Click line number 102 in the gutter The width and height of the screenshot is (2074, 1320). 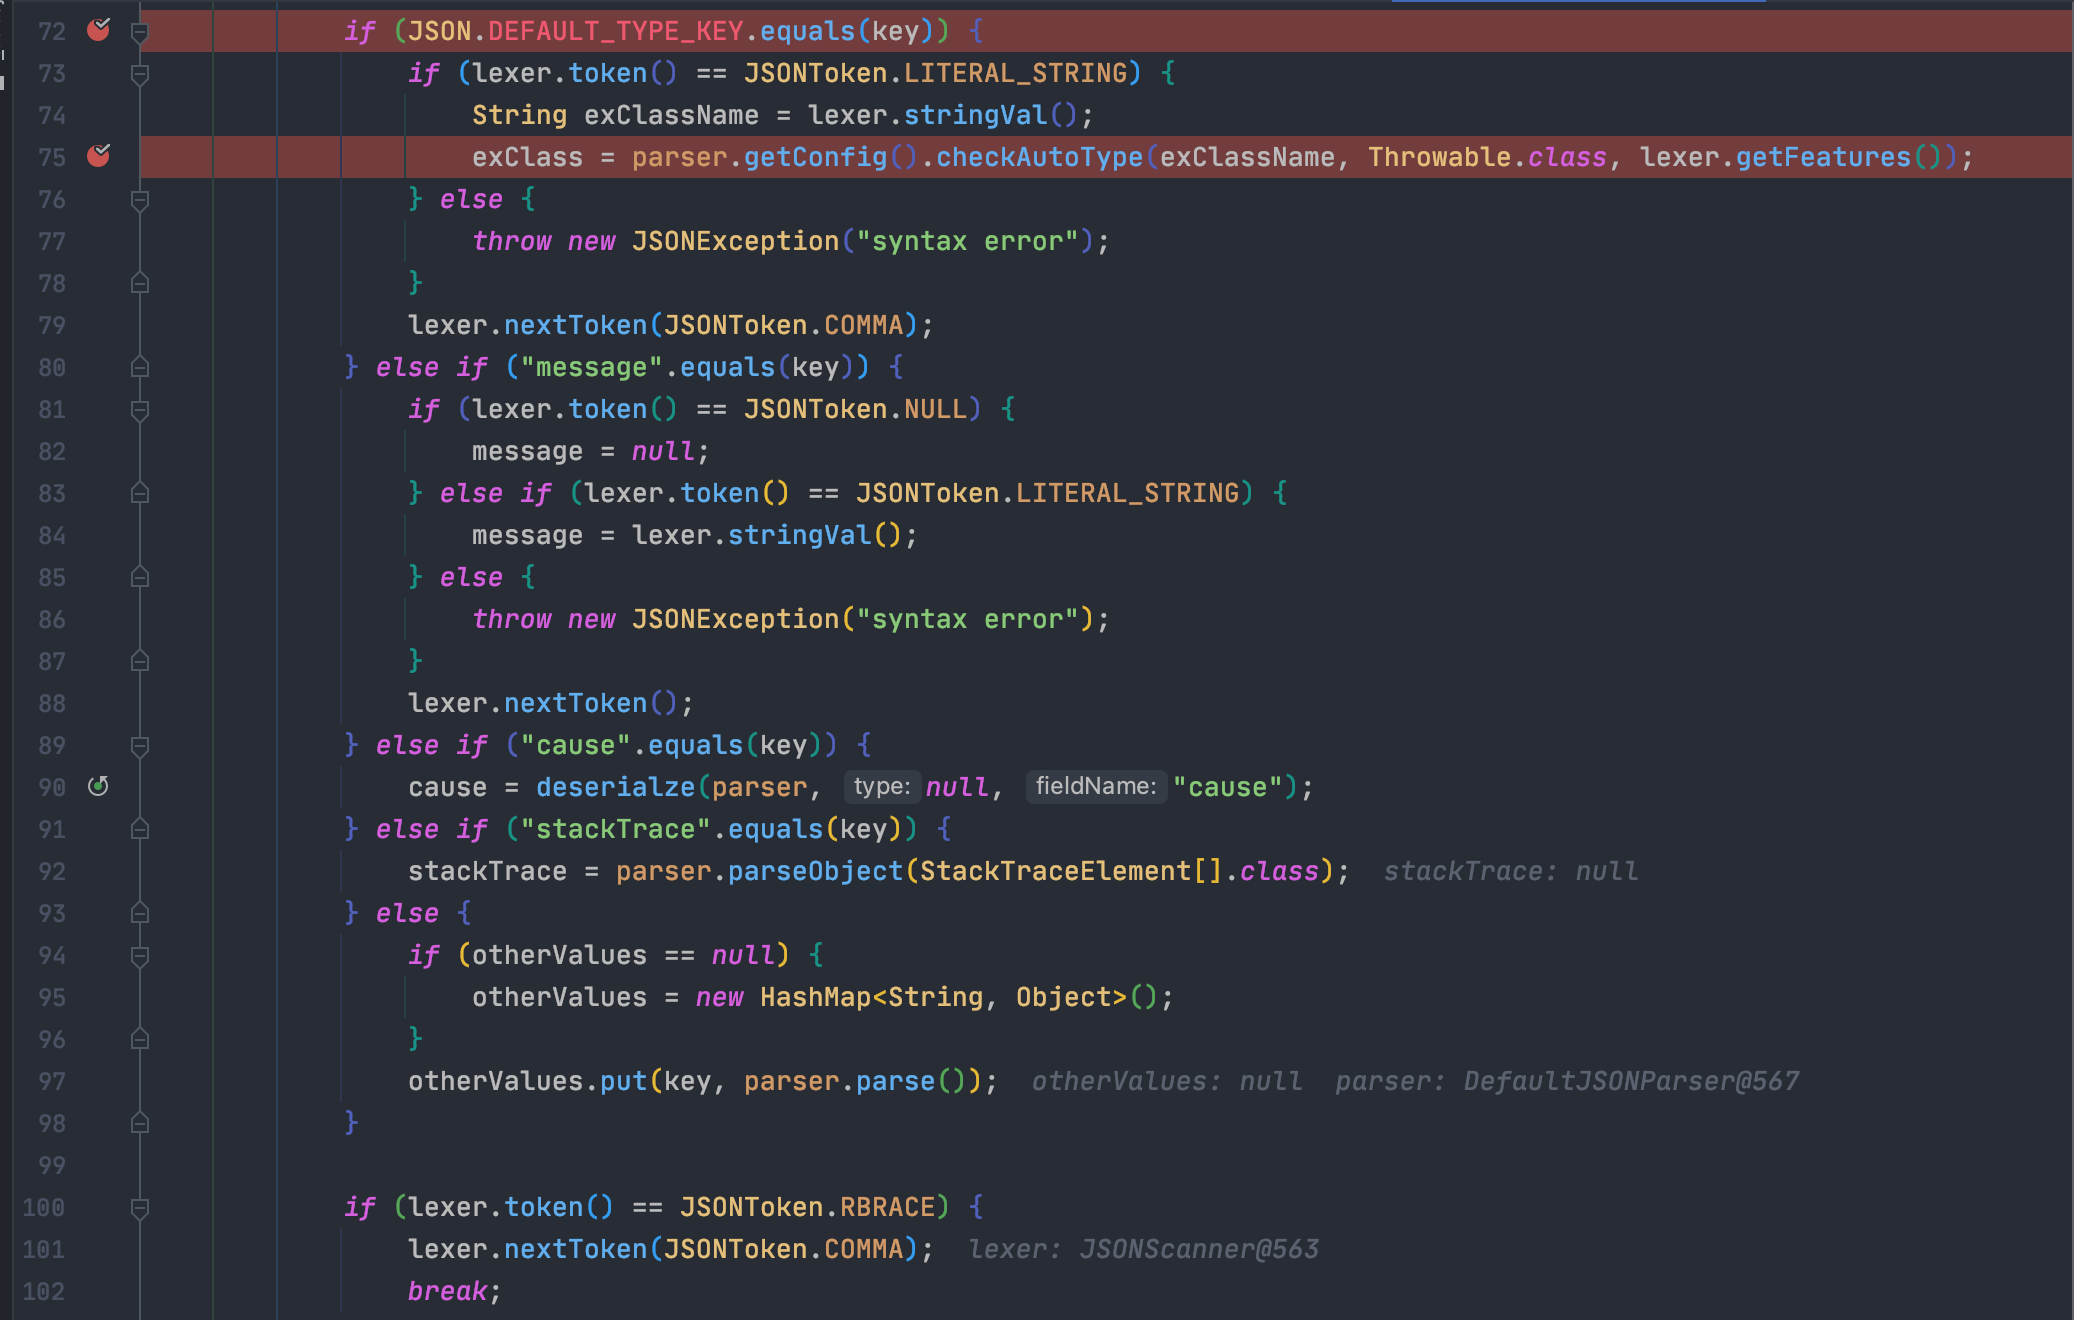tap(44, 1292)
